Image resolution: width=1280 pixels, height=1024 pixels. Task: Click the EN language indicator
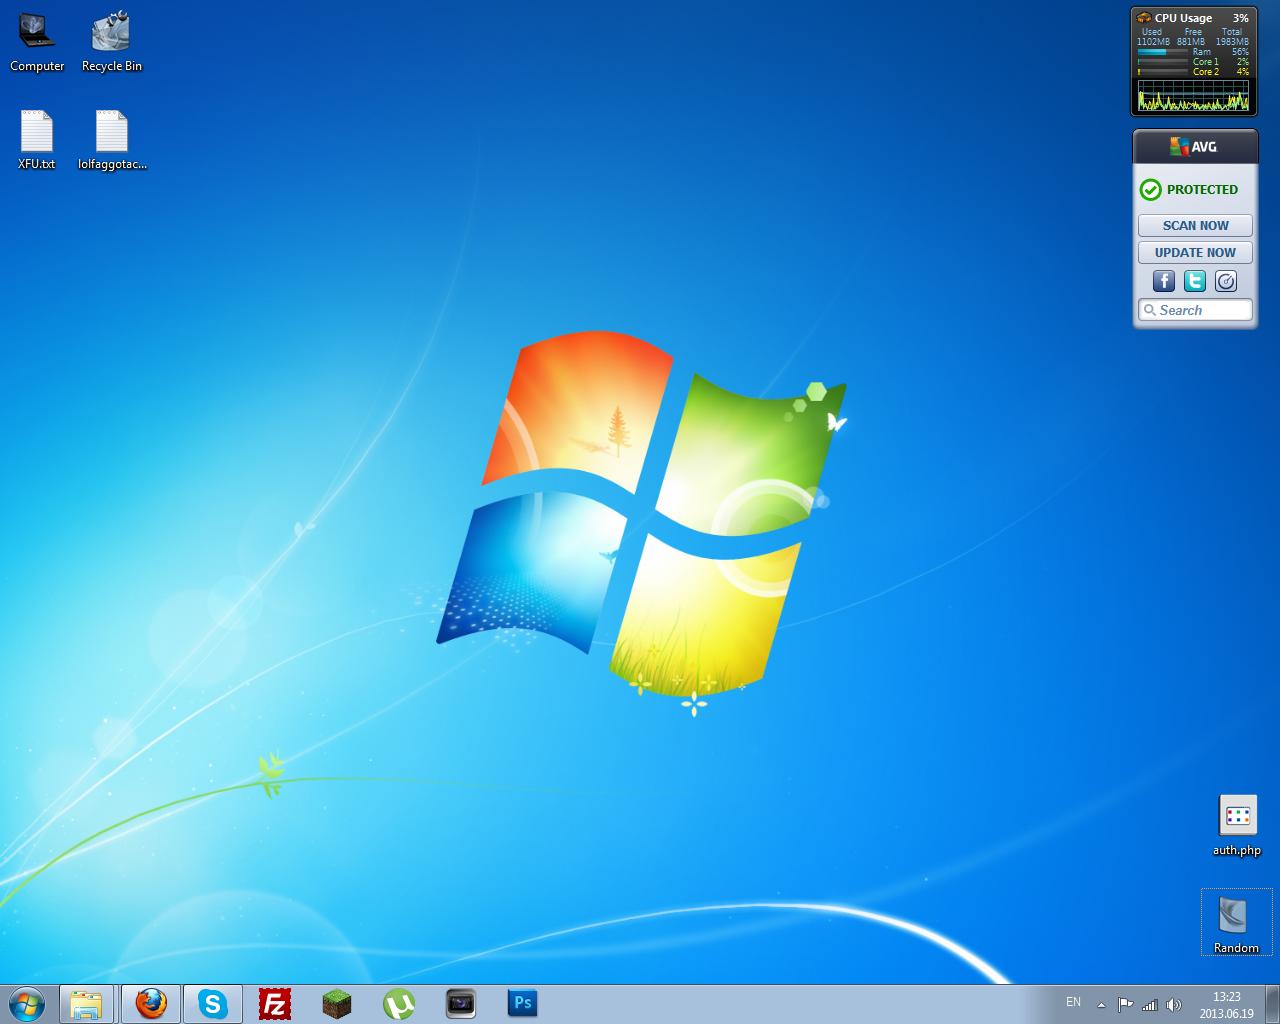1073,1002
